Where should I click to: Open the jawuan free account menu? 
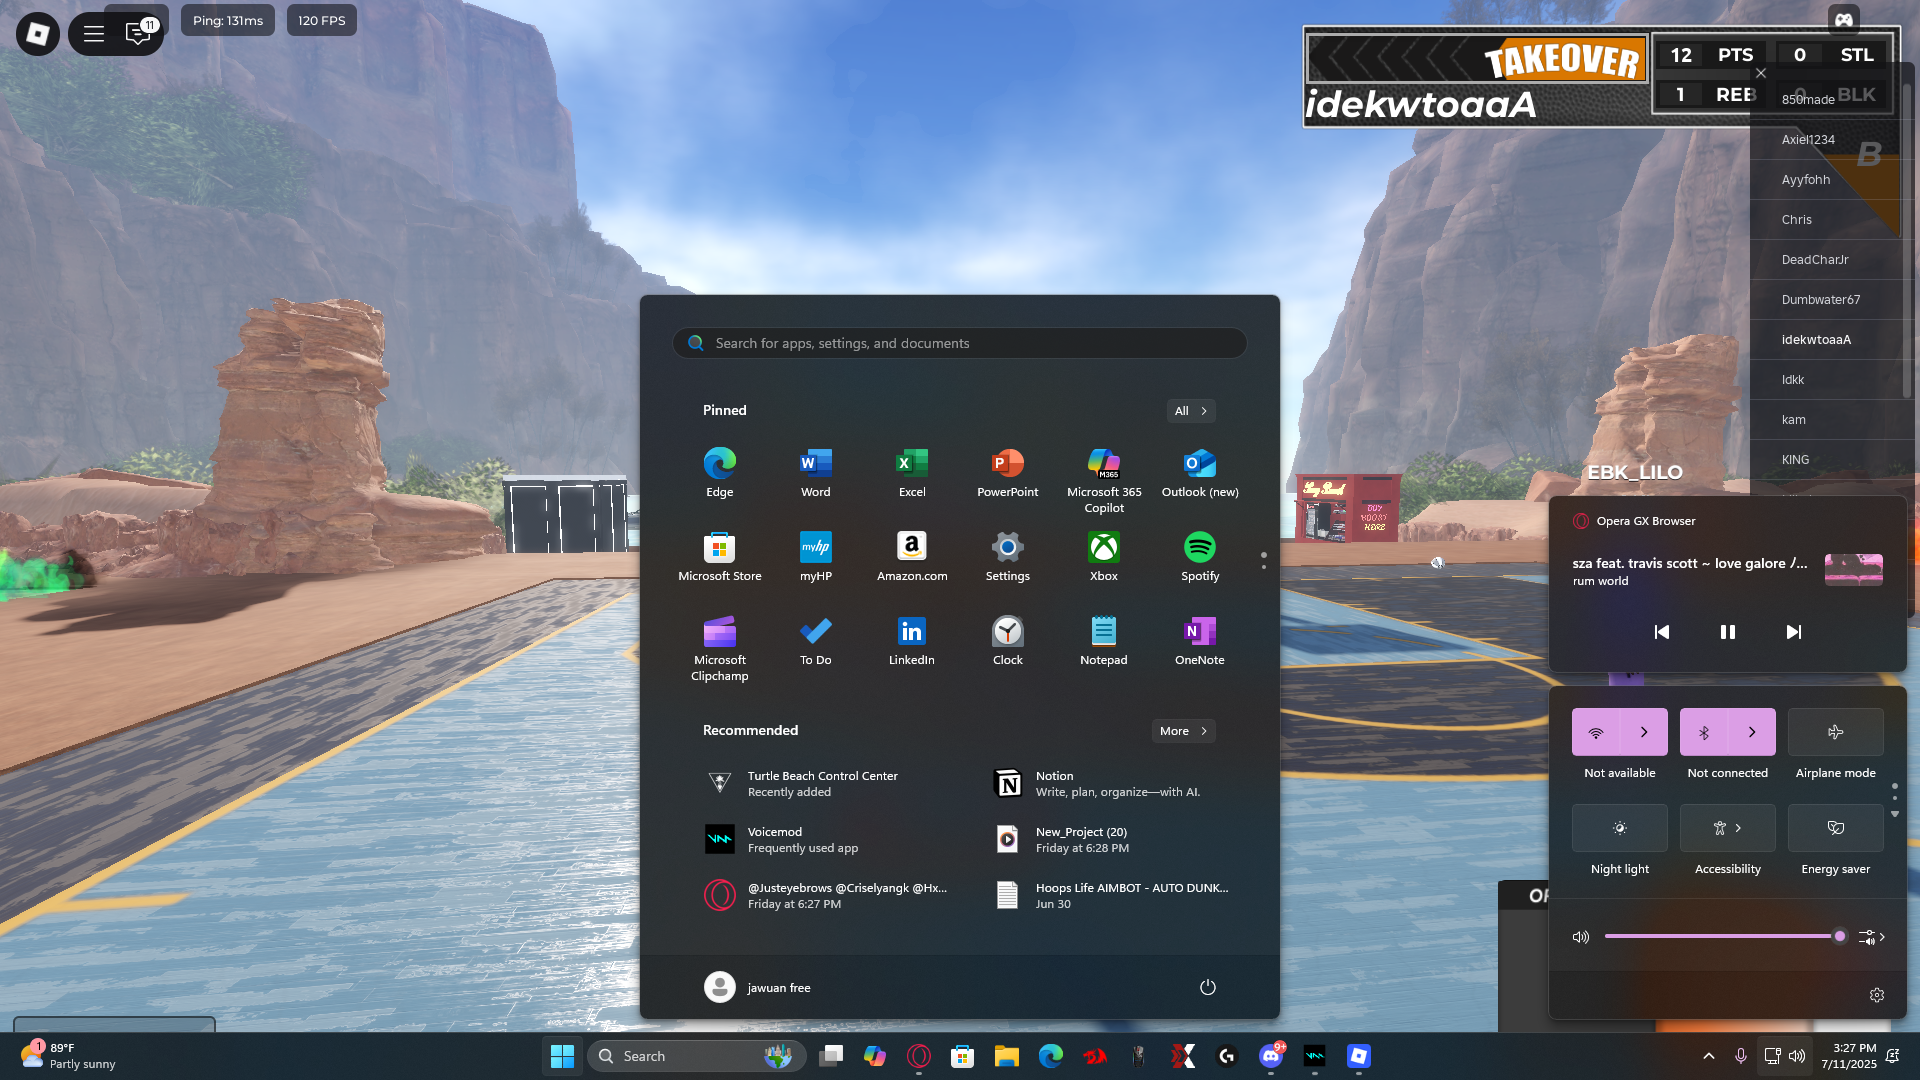tap(758, 987)
